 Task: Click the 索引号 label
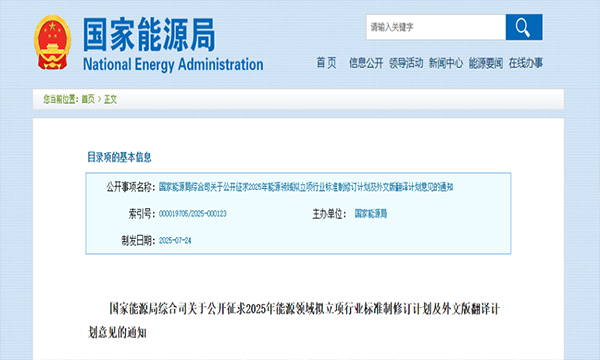pyautogui.click(x=142, y=214)
